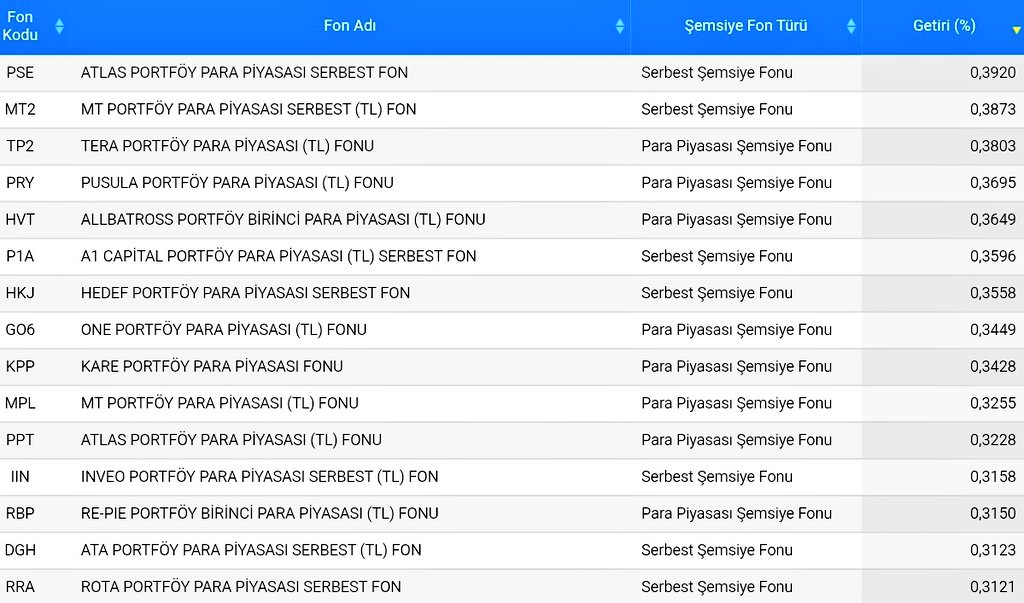This screenshot has height=603, width=1024.
Task: Click Para Piyasası Şemsiye Fonu in TP2 row
Action: tap(736, 146)
